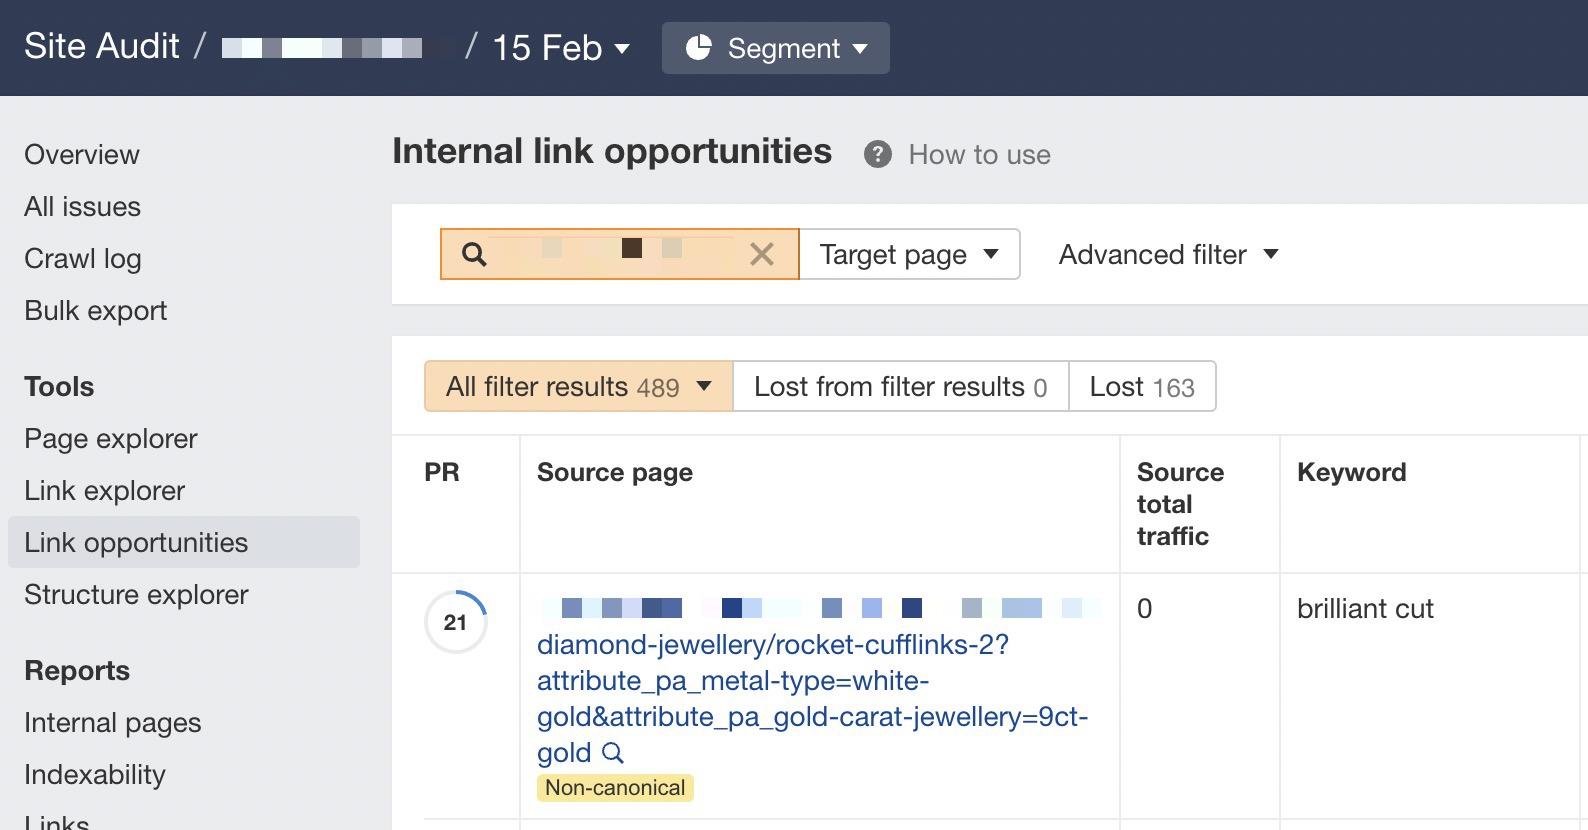The height and width of the screenshot is (830, 1588).
Task: Clear the search filter with the X icon
Action: pos(761,254)
